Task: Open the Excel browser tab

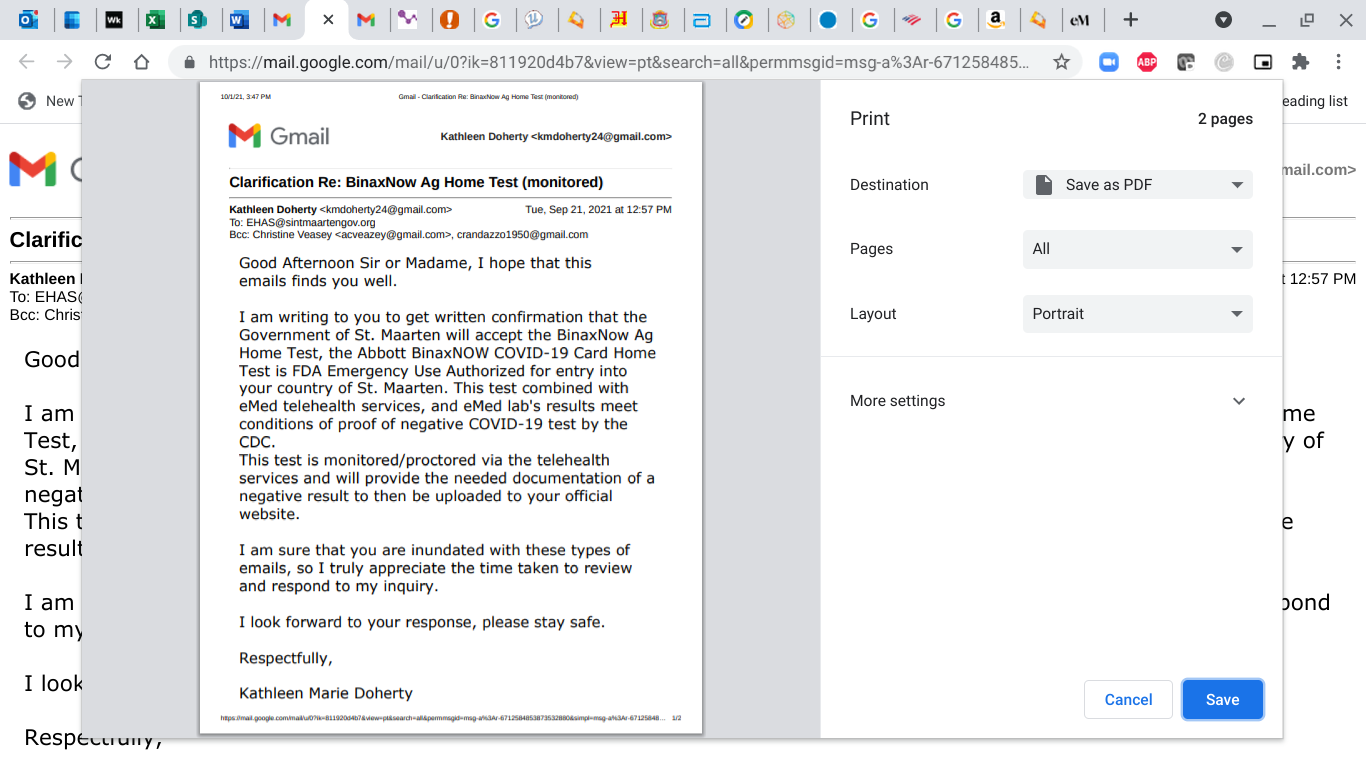Action: click(x=155, y=19)
